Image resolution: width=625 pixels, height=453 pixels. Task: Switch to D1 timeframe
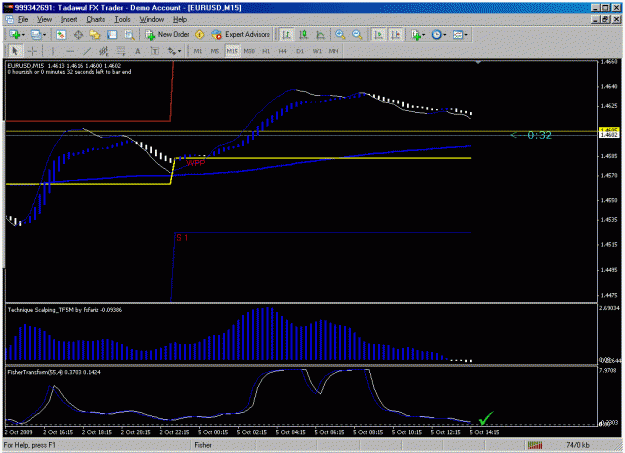point(300,51)
